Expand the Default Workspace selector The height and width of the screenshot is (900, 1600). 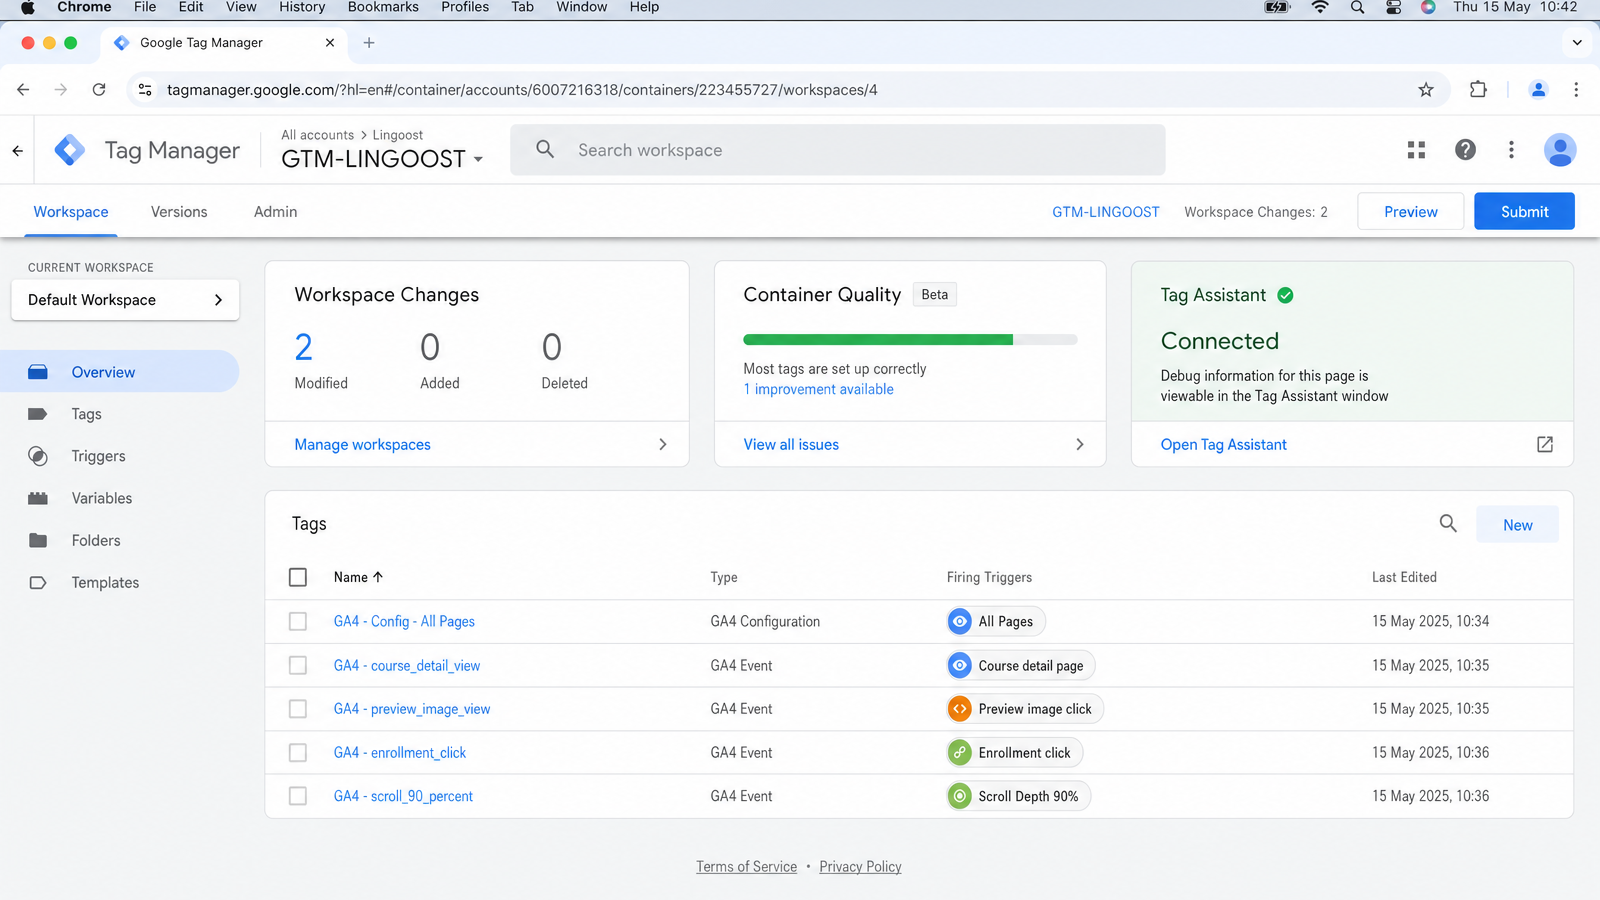[125, 300]
